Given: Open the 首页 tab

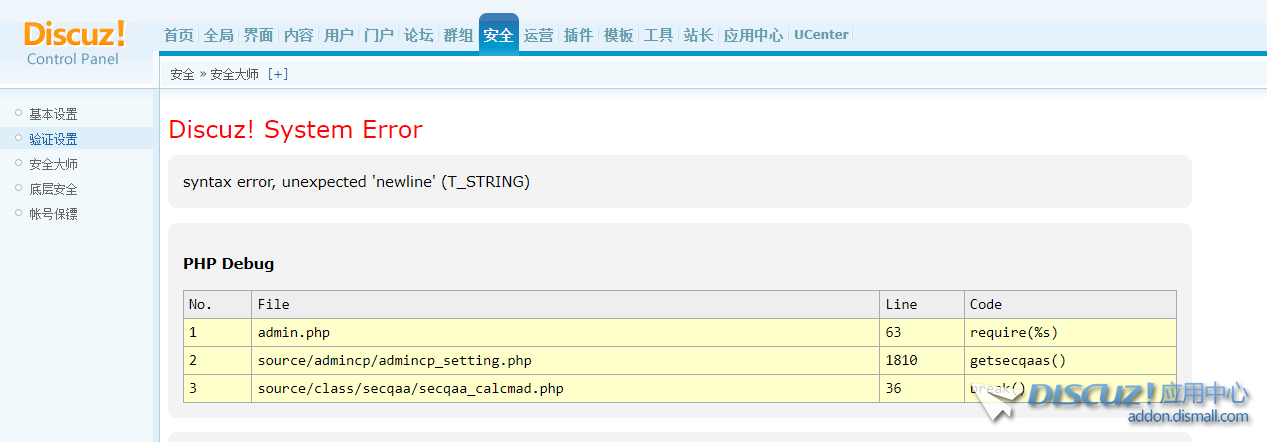Looking at the screenshot, I should click(178, 35).
